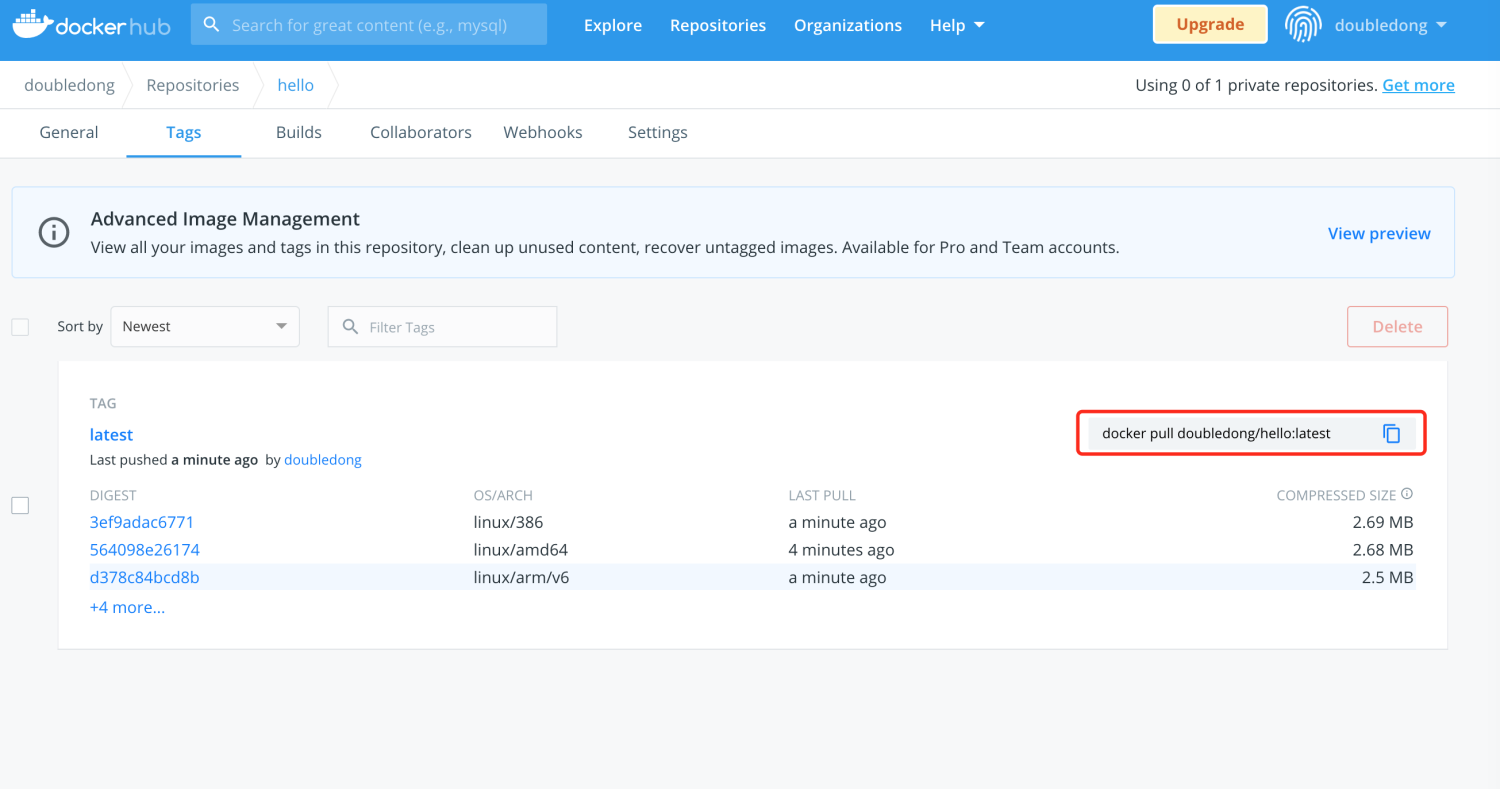Check the latest tag checkbox

20,506
